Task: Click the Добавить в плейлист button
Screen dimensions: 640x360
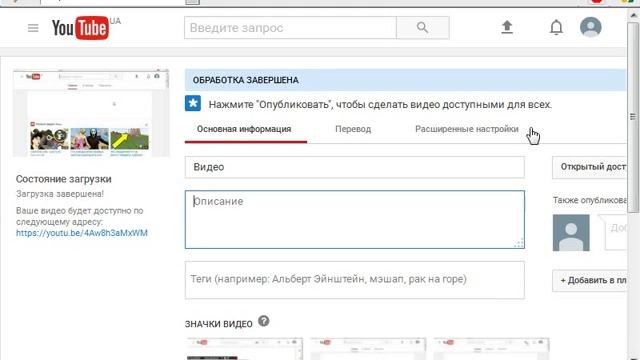Action: click(x=589, y=280)
